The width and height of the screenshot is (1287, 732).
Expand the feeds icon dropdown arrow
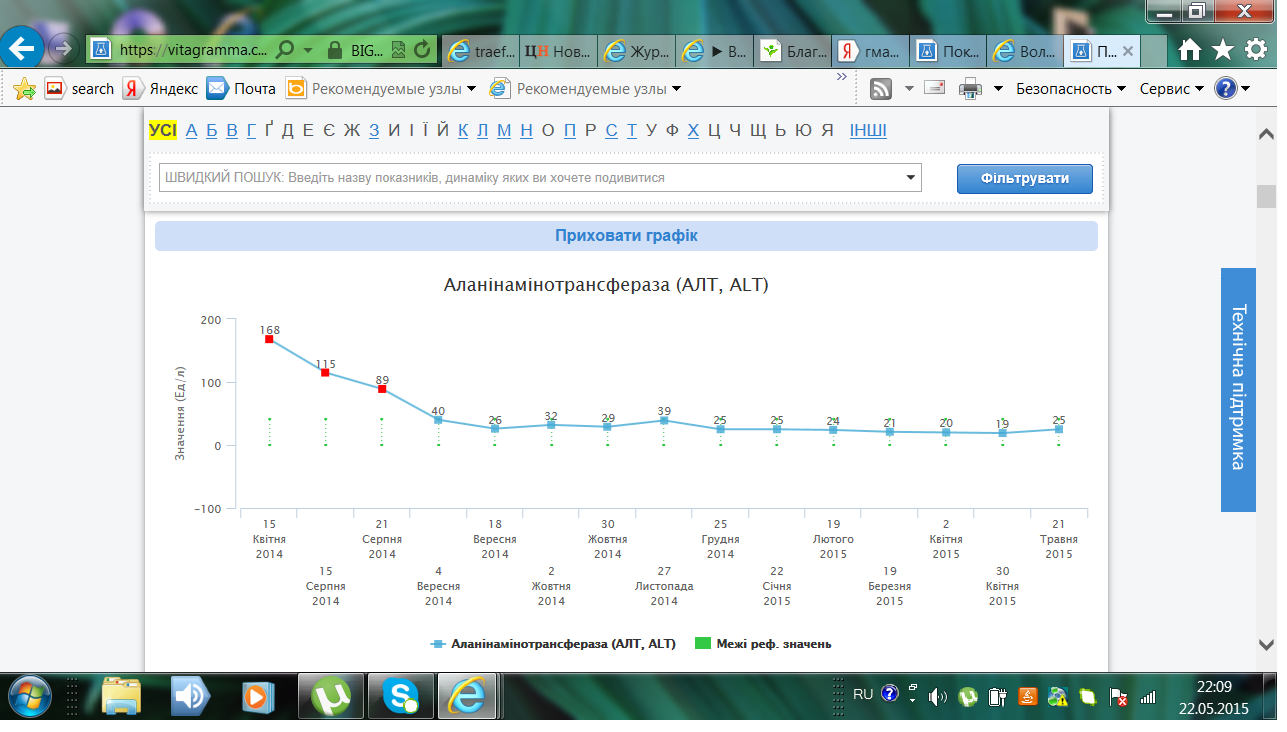click(909, 89)
